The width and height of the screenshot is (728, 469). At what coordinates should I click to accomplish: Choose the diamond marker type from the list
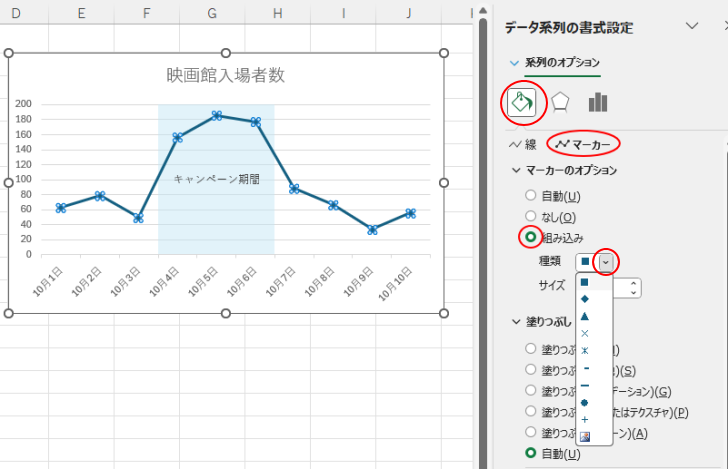[584, 299]
